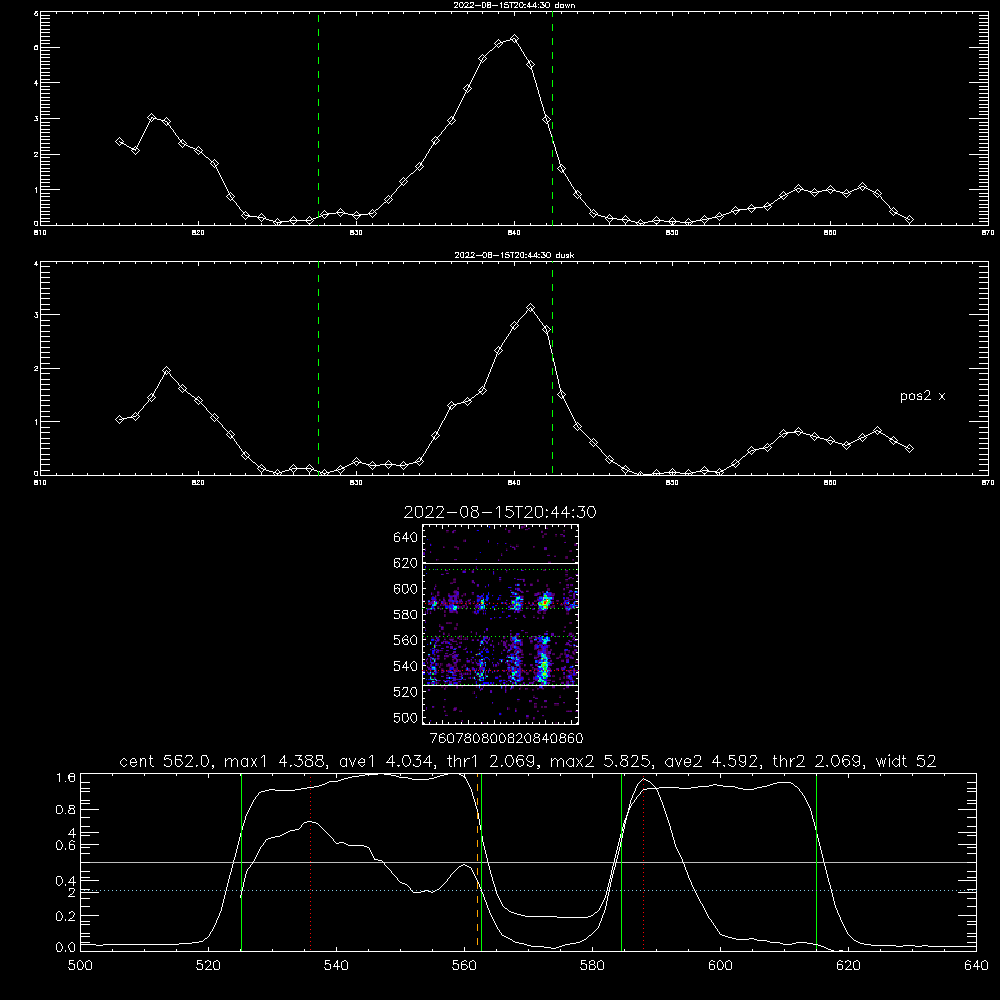This screenshot has width=1000, height=1000.
Task: Click the bottom plot x-axis label '580'
Action: [x=592, y=966]
